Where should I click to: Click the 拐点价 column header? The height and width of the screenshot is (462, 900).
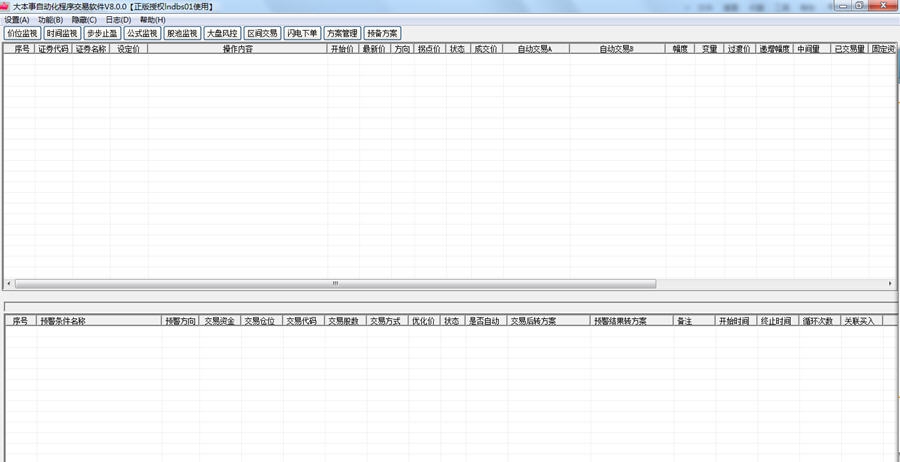[430, 49]
